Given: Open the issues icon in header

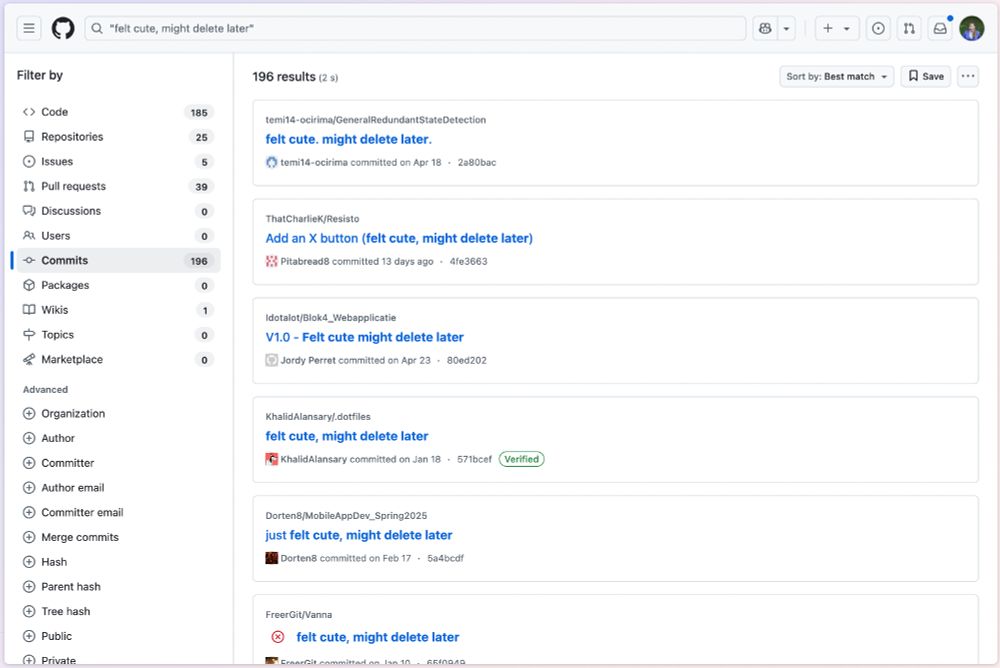Looking at the screenshot, I should (878, 28).
